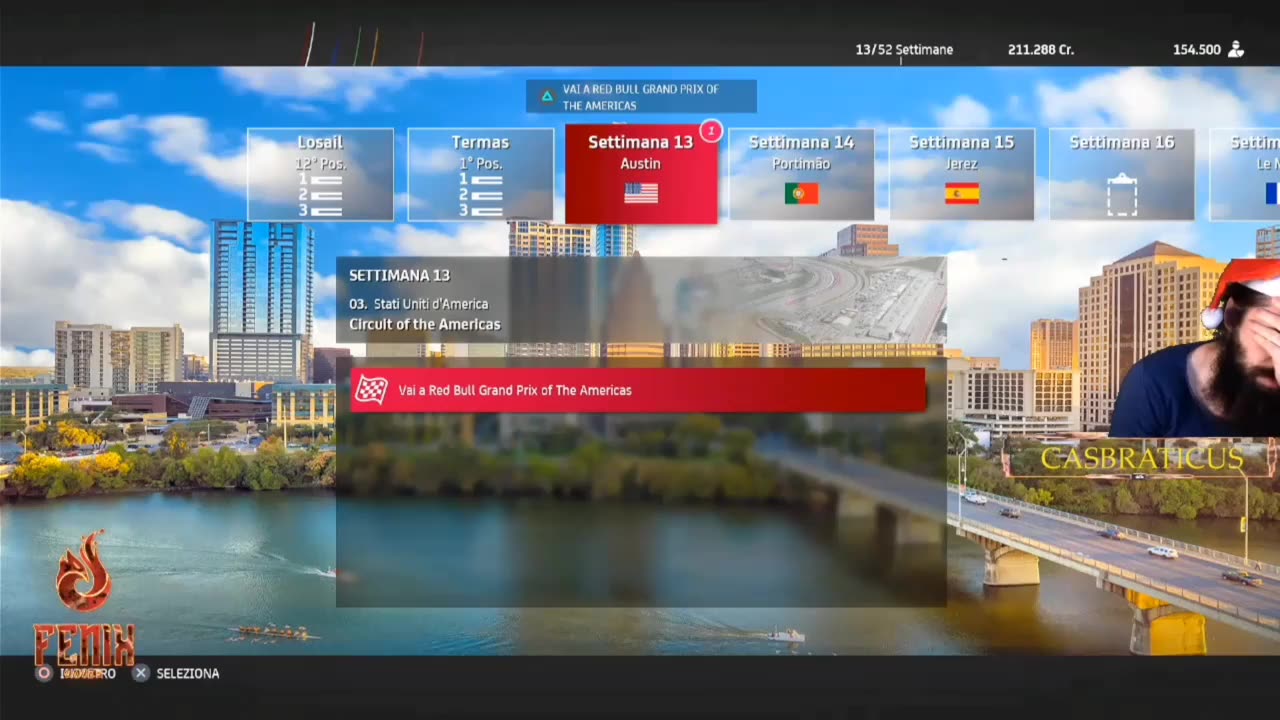Image resolution: width=1280 pixels, height=720 pixels.
Task: Click the 154.500 followers count
Action: [x=1197, y=49]
